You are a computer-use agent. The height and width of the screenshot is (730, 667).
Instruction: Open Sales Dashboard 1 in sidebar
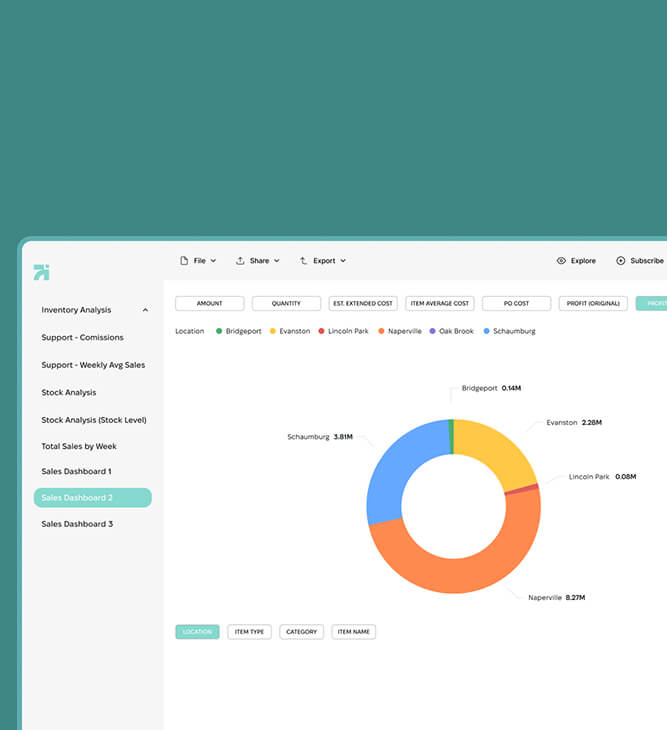[x=76, y=471]
